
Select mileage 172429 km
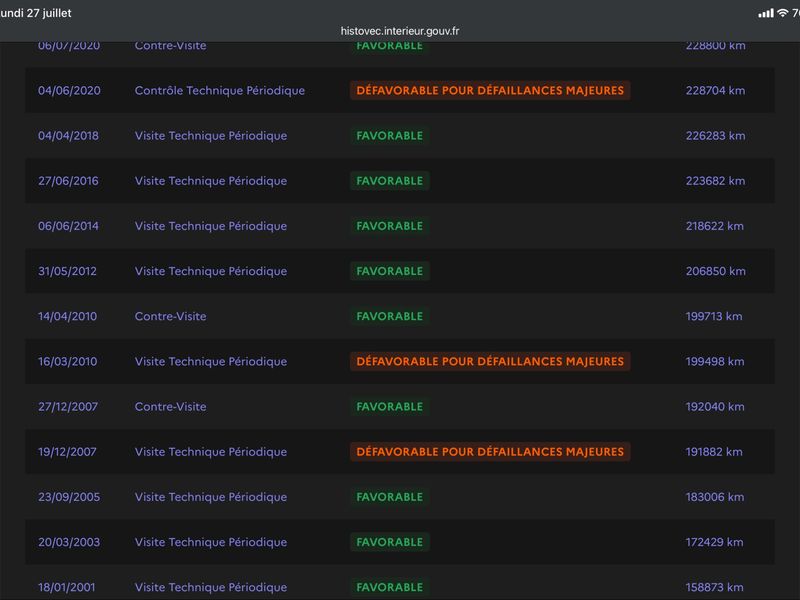point(714,542)
